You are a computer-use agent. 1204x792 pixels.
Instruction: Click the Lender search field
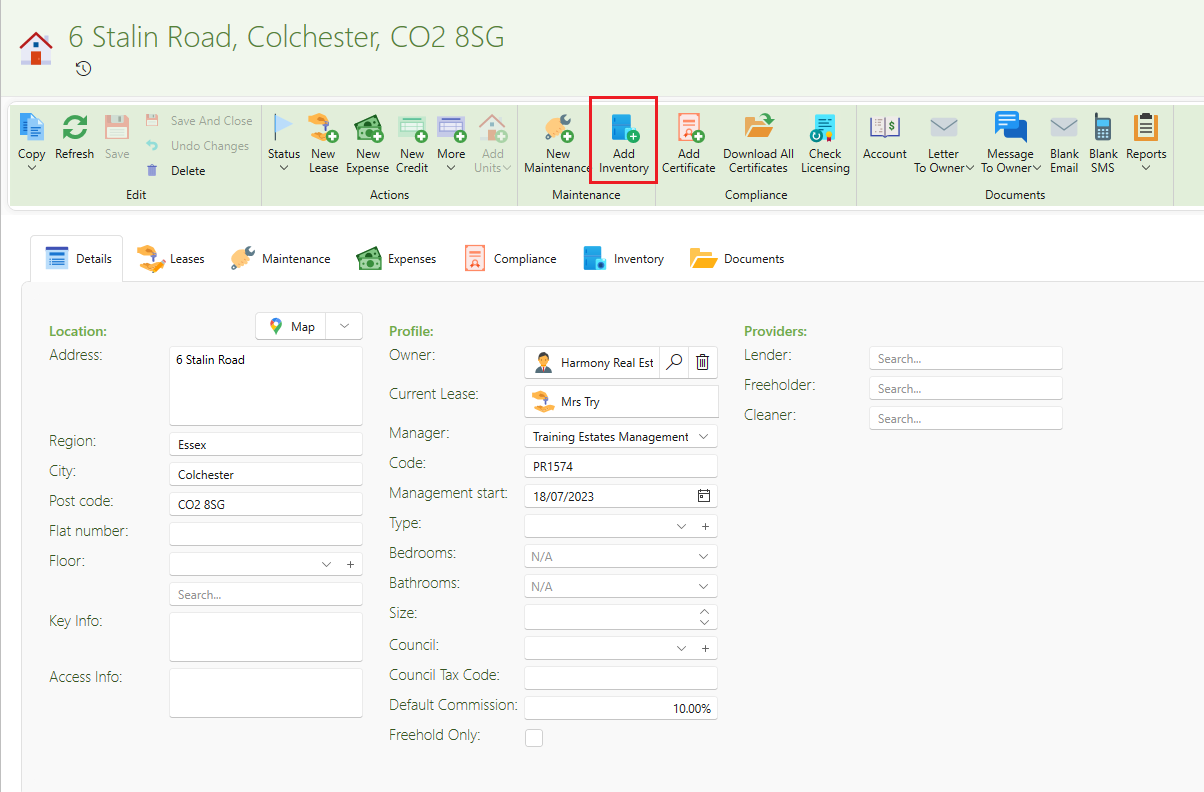[x=966, y=358]
